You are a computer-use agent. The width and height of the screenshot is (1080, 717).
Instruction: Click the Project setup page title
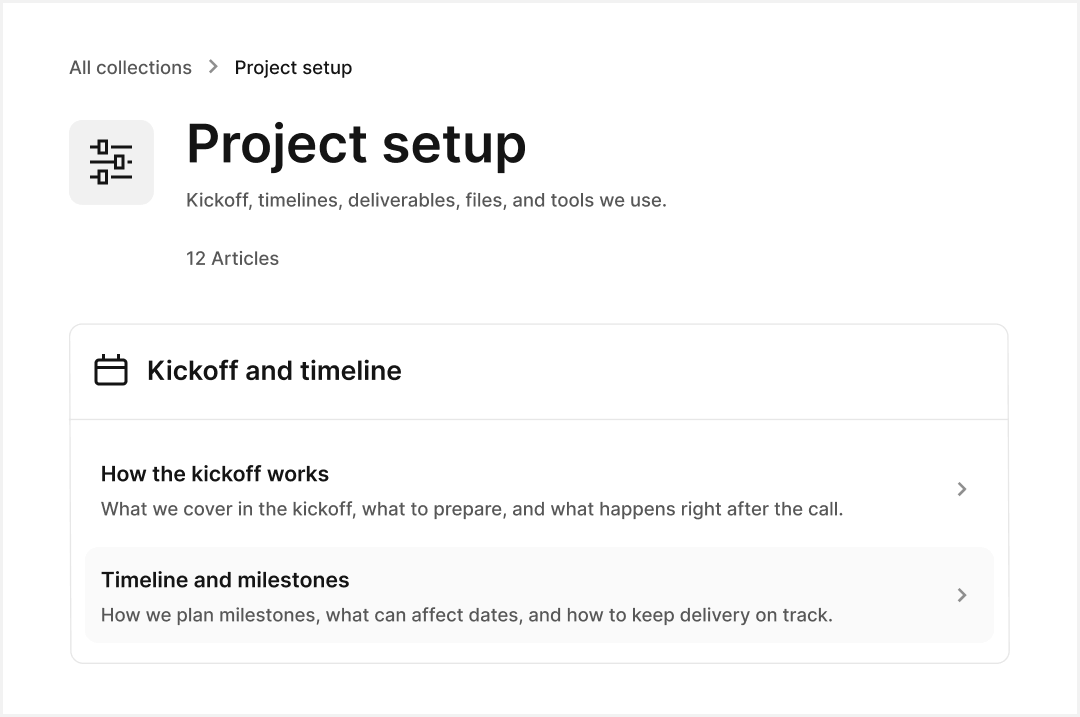[355, 144]
